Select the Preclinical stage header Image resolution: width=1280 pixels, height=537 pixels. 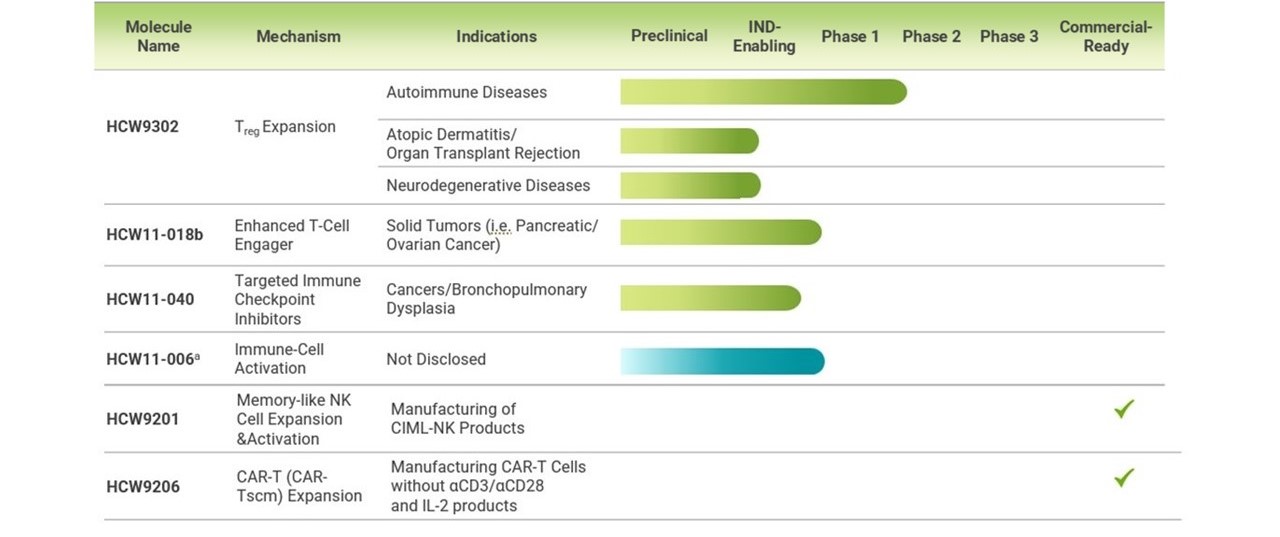pyautogui.click(x=669, y=36)
